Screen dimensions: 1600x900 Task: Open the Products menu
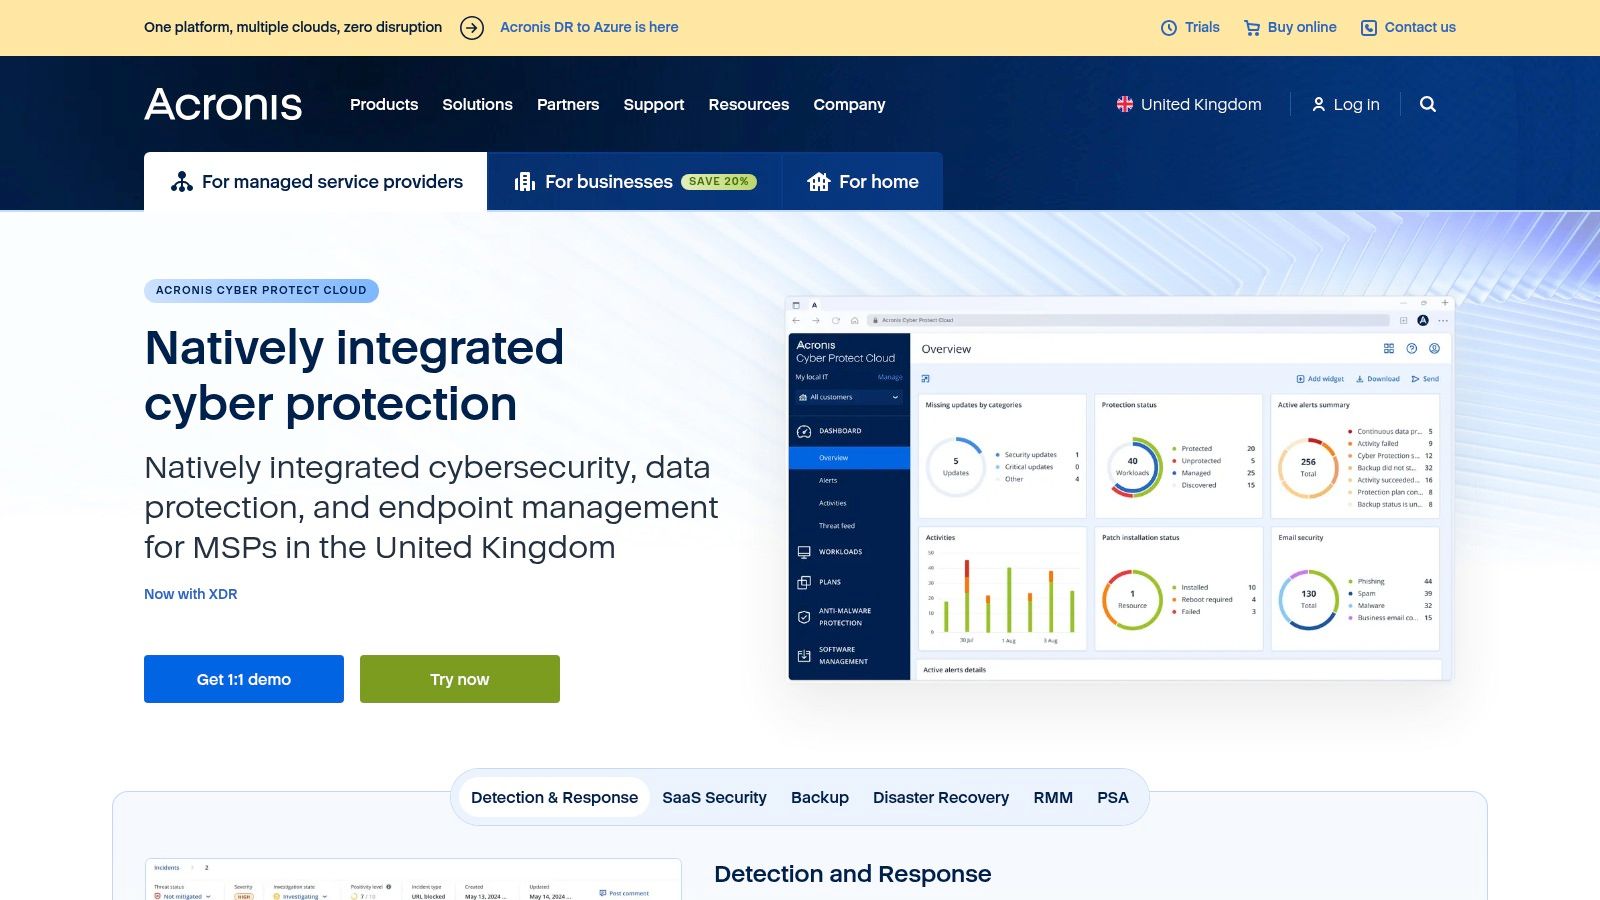coord(384,104)
